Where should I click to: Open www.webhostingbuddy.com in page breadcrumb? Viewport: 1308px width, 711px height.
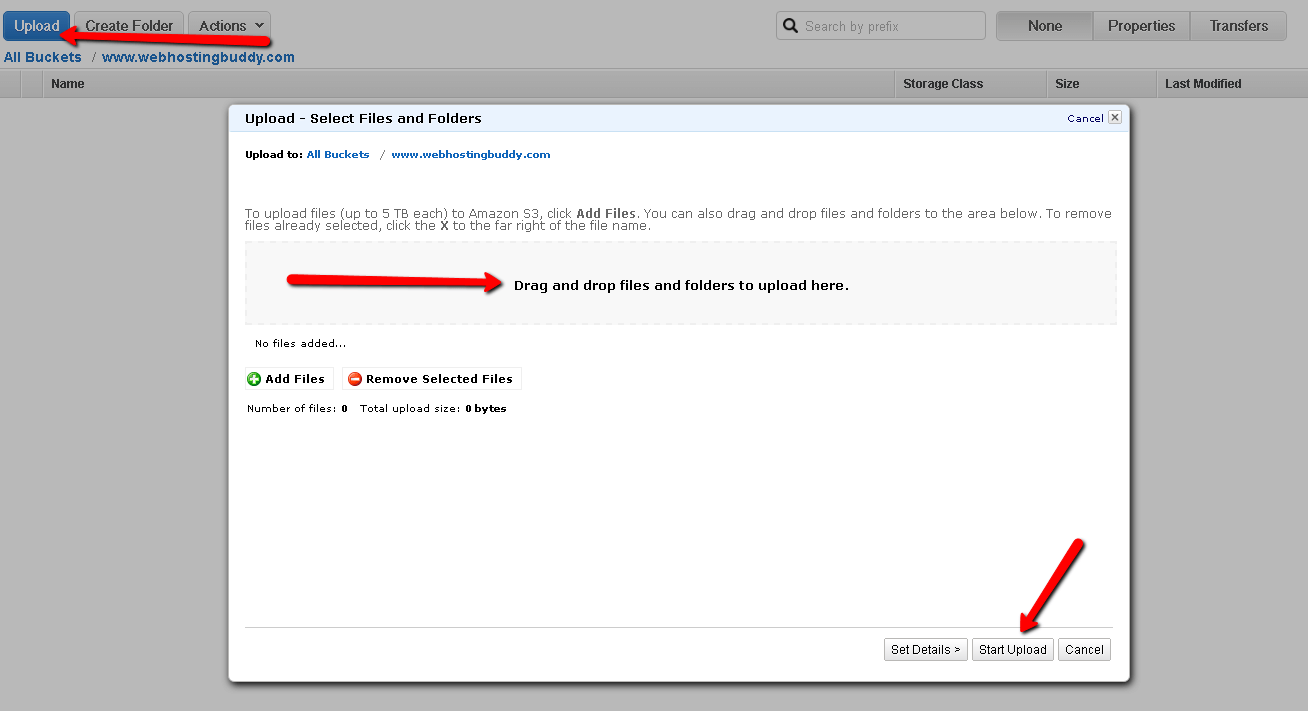[x=198, y=57]
